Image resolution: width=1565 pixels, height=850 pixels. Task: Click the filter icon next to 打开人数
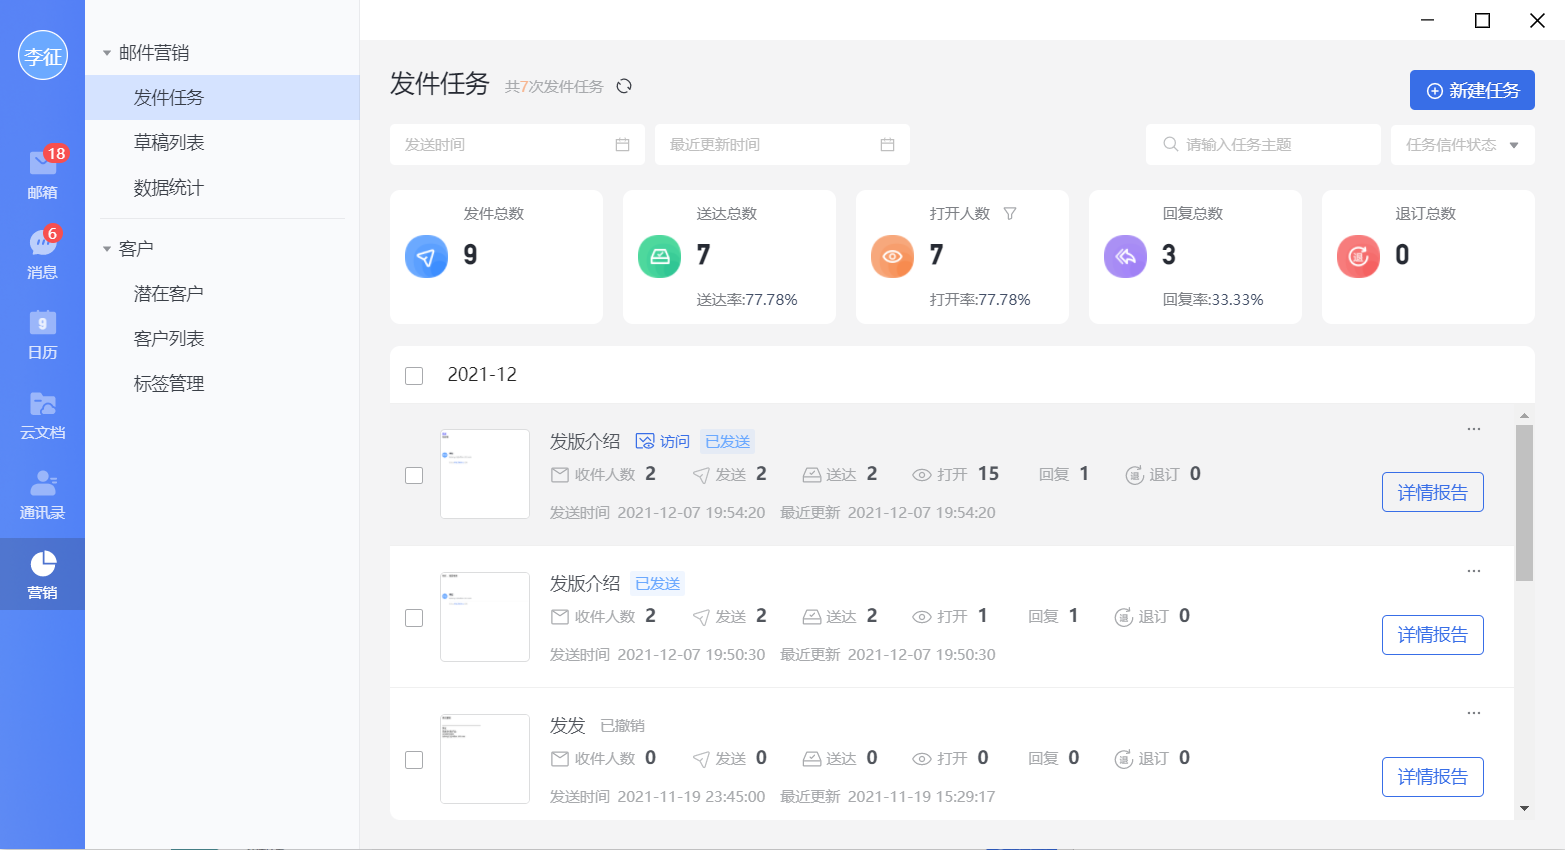[x=1010, y=213]
